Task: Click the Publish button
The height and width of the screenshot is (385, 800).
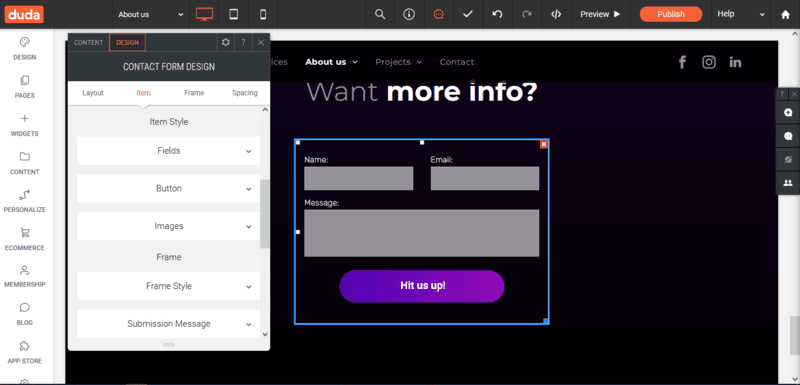Action: click(671, 14)
